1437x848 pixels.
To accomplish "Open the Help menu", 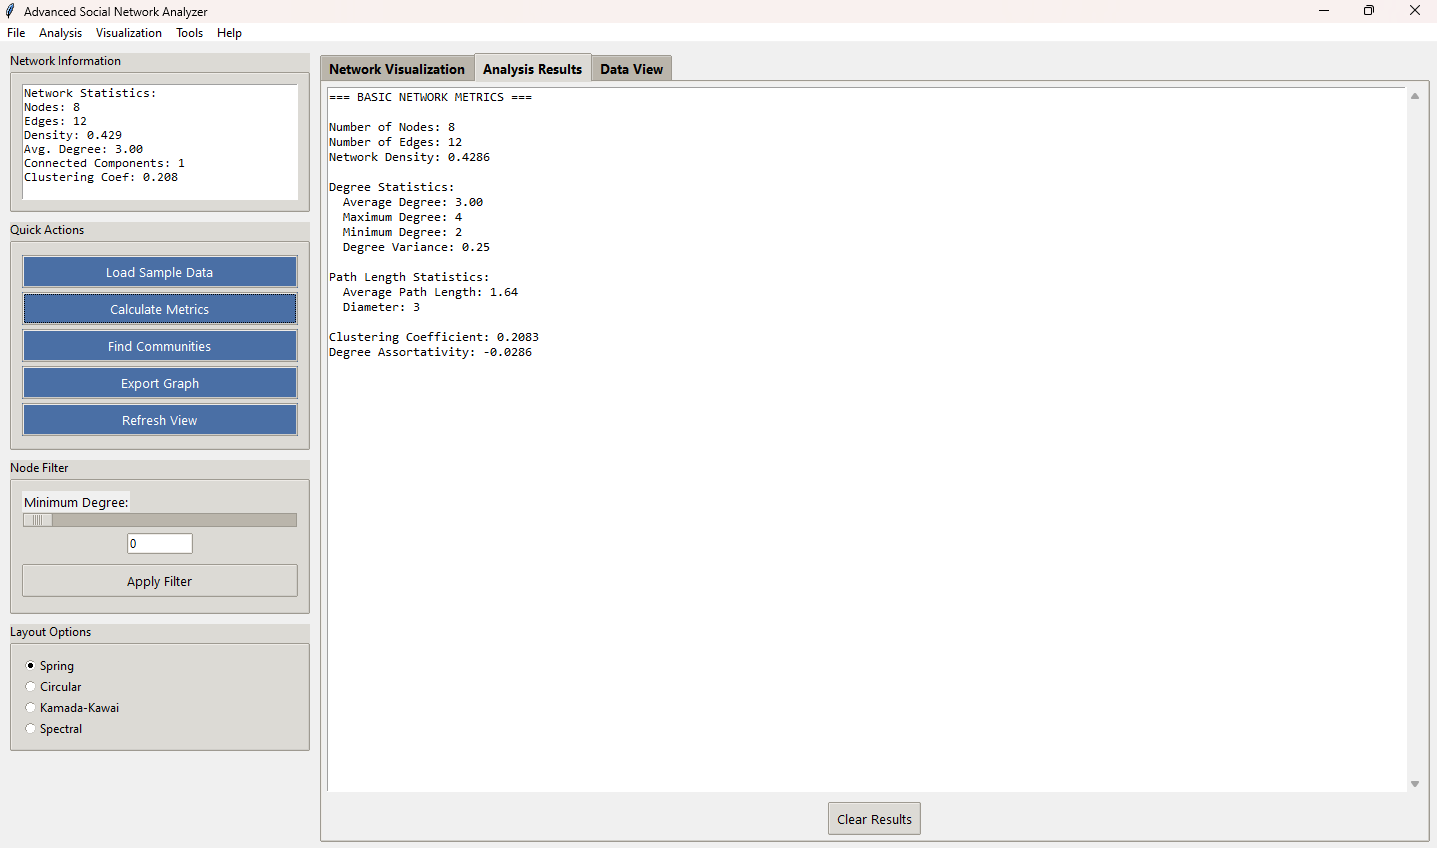I will coord(229,33).
